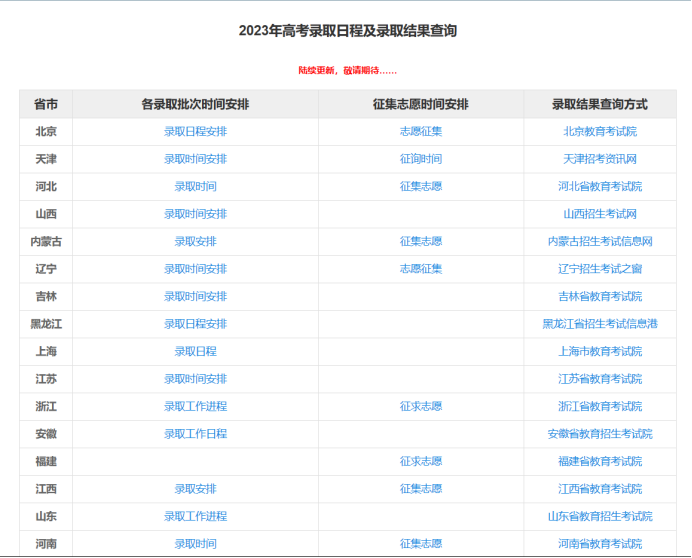Visit 天津招考资讯网 link
Screen dimensions: 692x558
coord(600,159)
